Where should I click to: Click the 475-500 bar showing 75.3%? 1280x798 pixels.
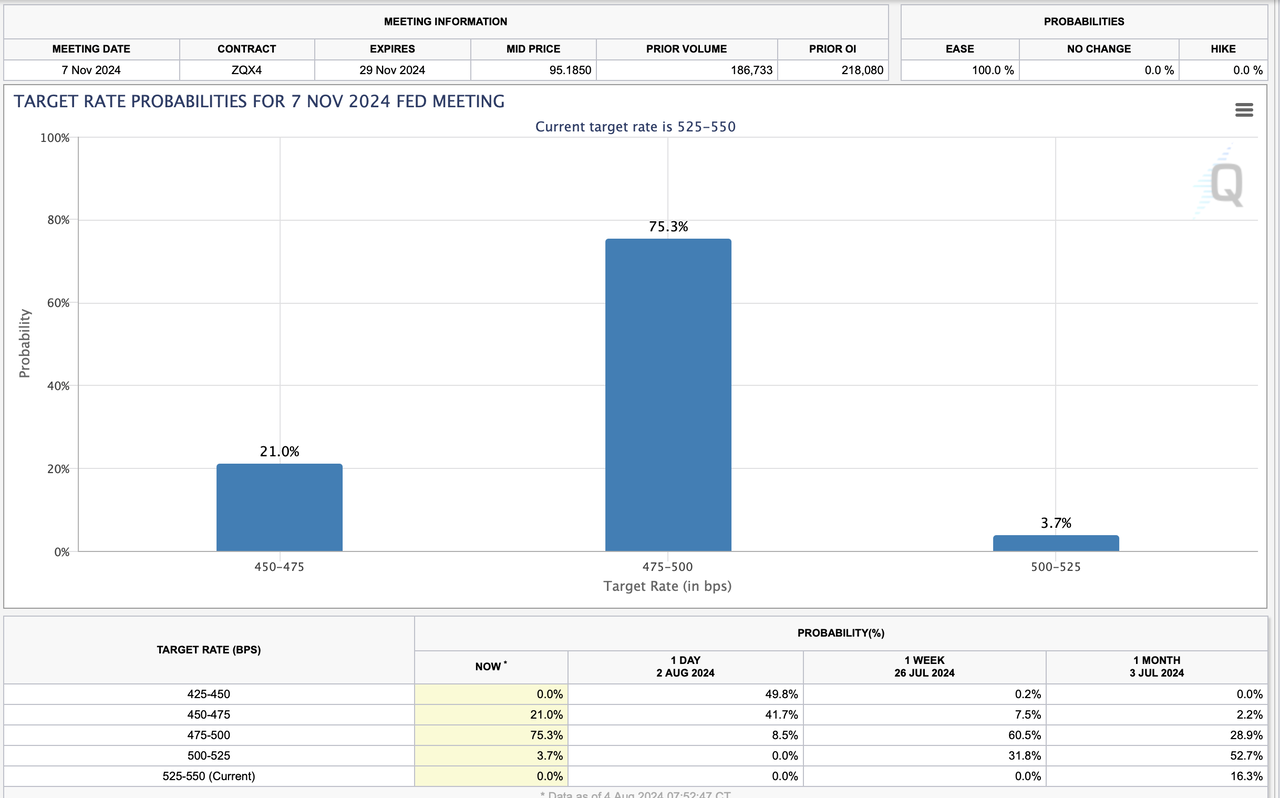[668, 395]
